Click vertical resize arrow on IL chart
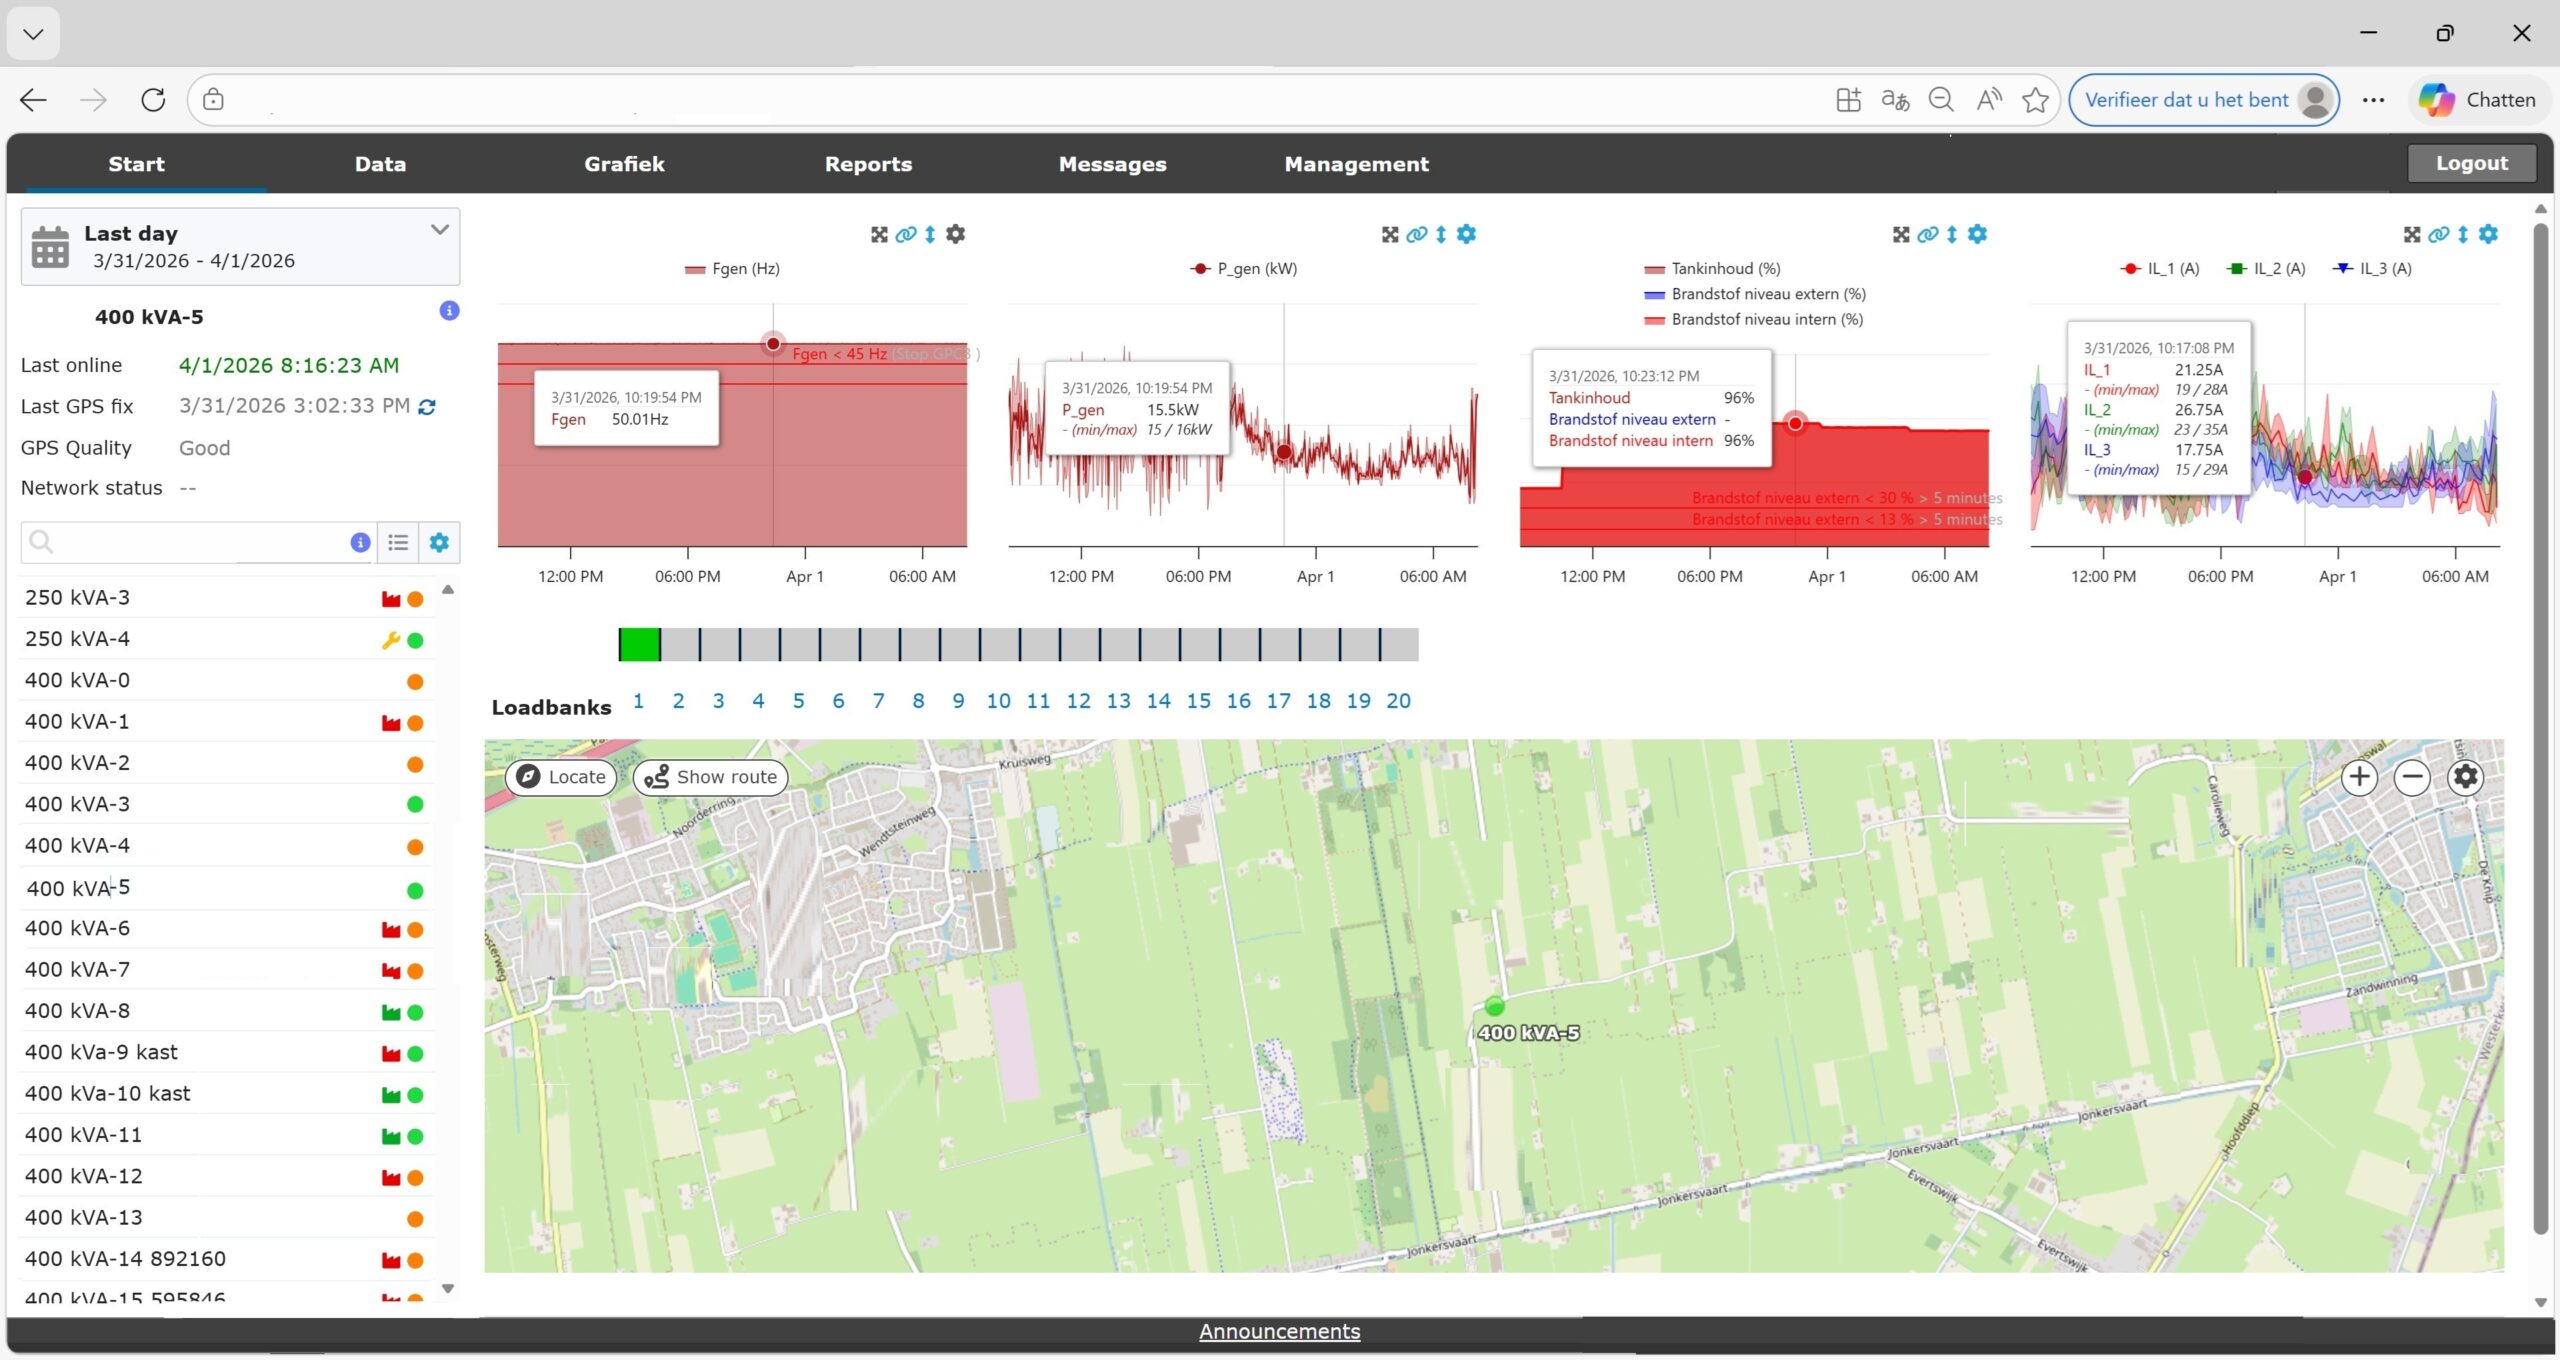Viewport: 2560px width, 1360px height. coord(2462,234)
